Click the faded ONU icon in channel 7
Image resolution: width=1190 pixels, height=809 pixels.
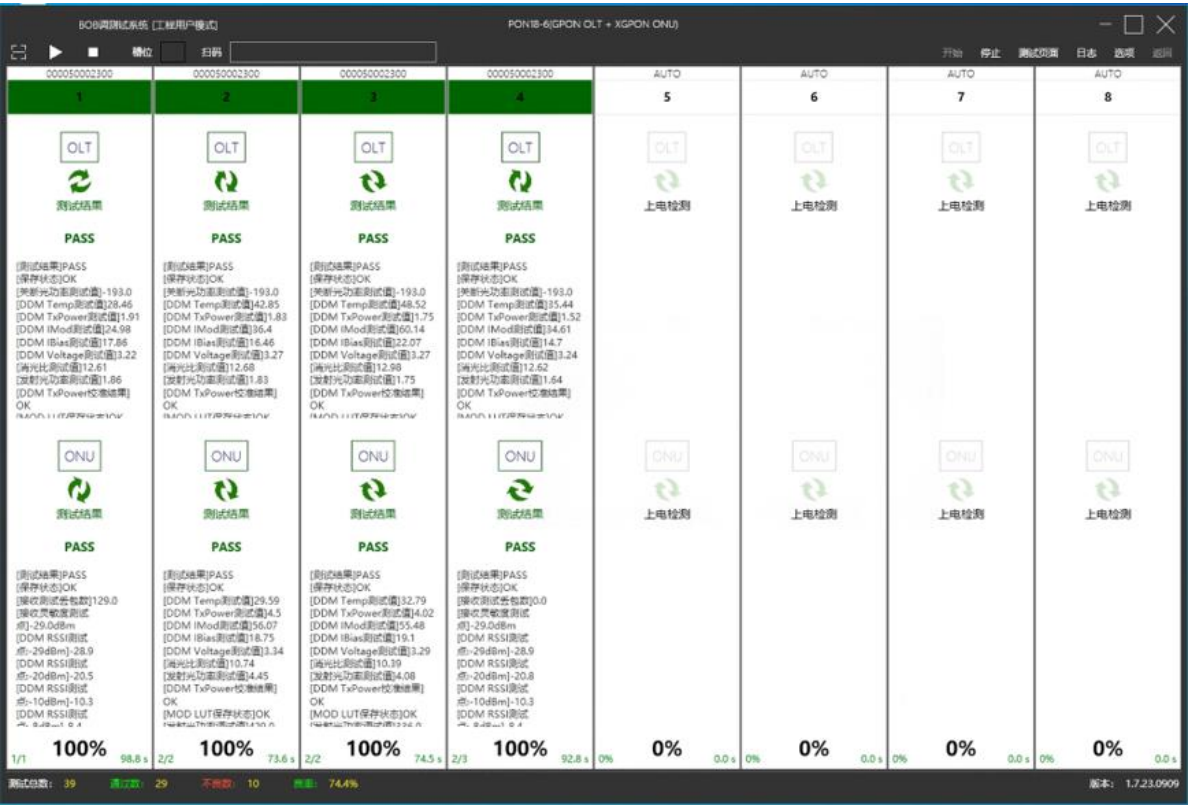(x=960, y=456)
